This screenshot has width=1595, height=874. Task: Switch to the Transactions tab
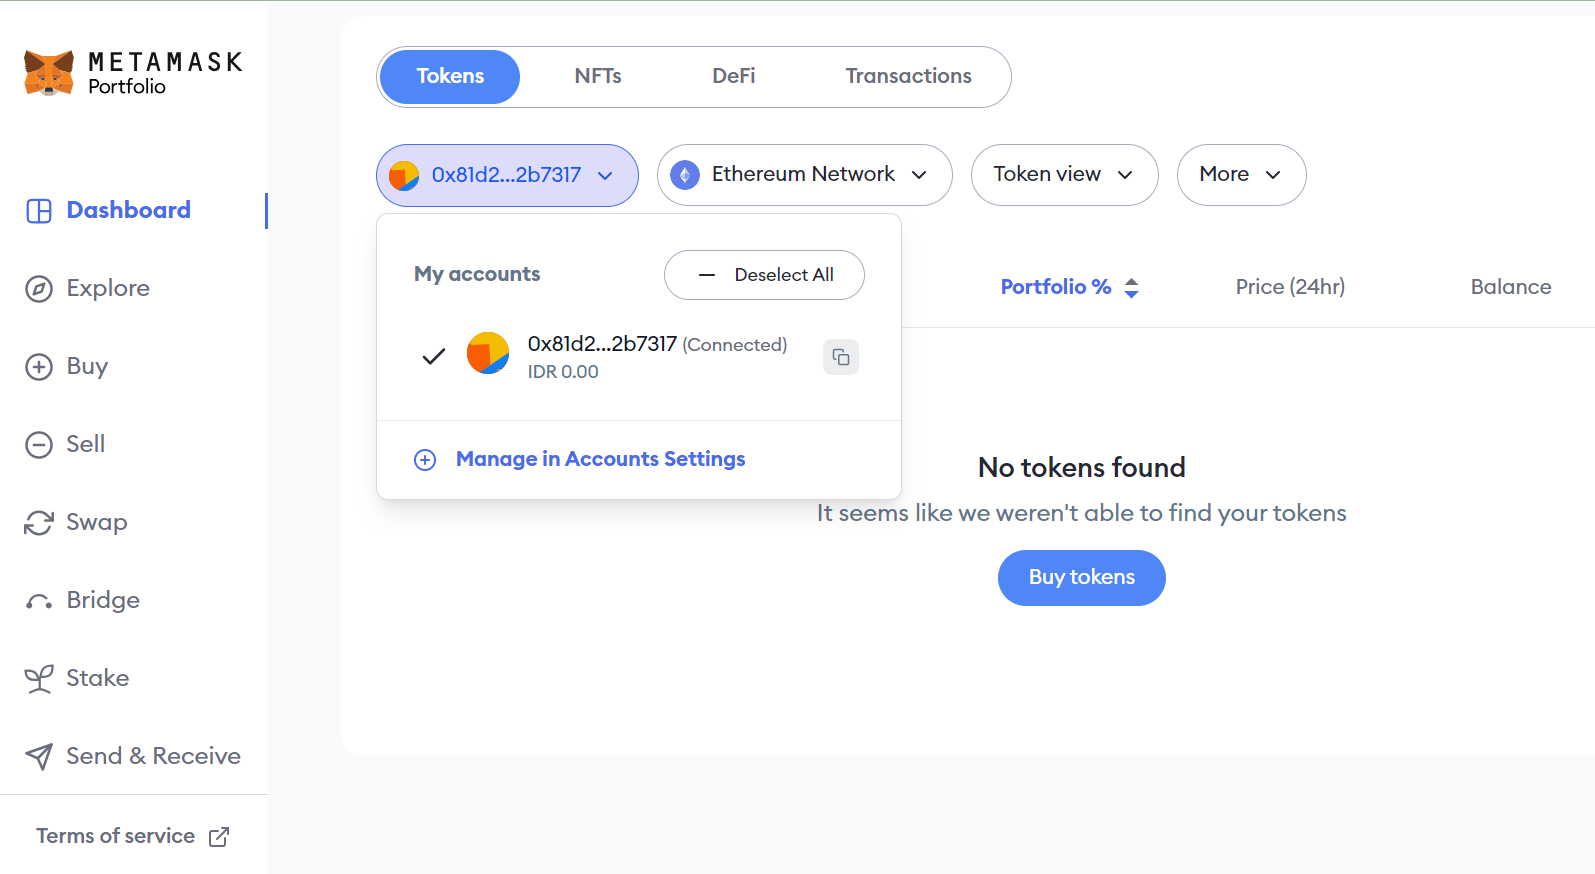coord(908,76)
